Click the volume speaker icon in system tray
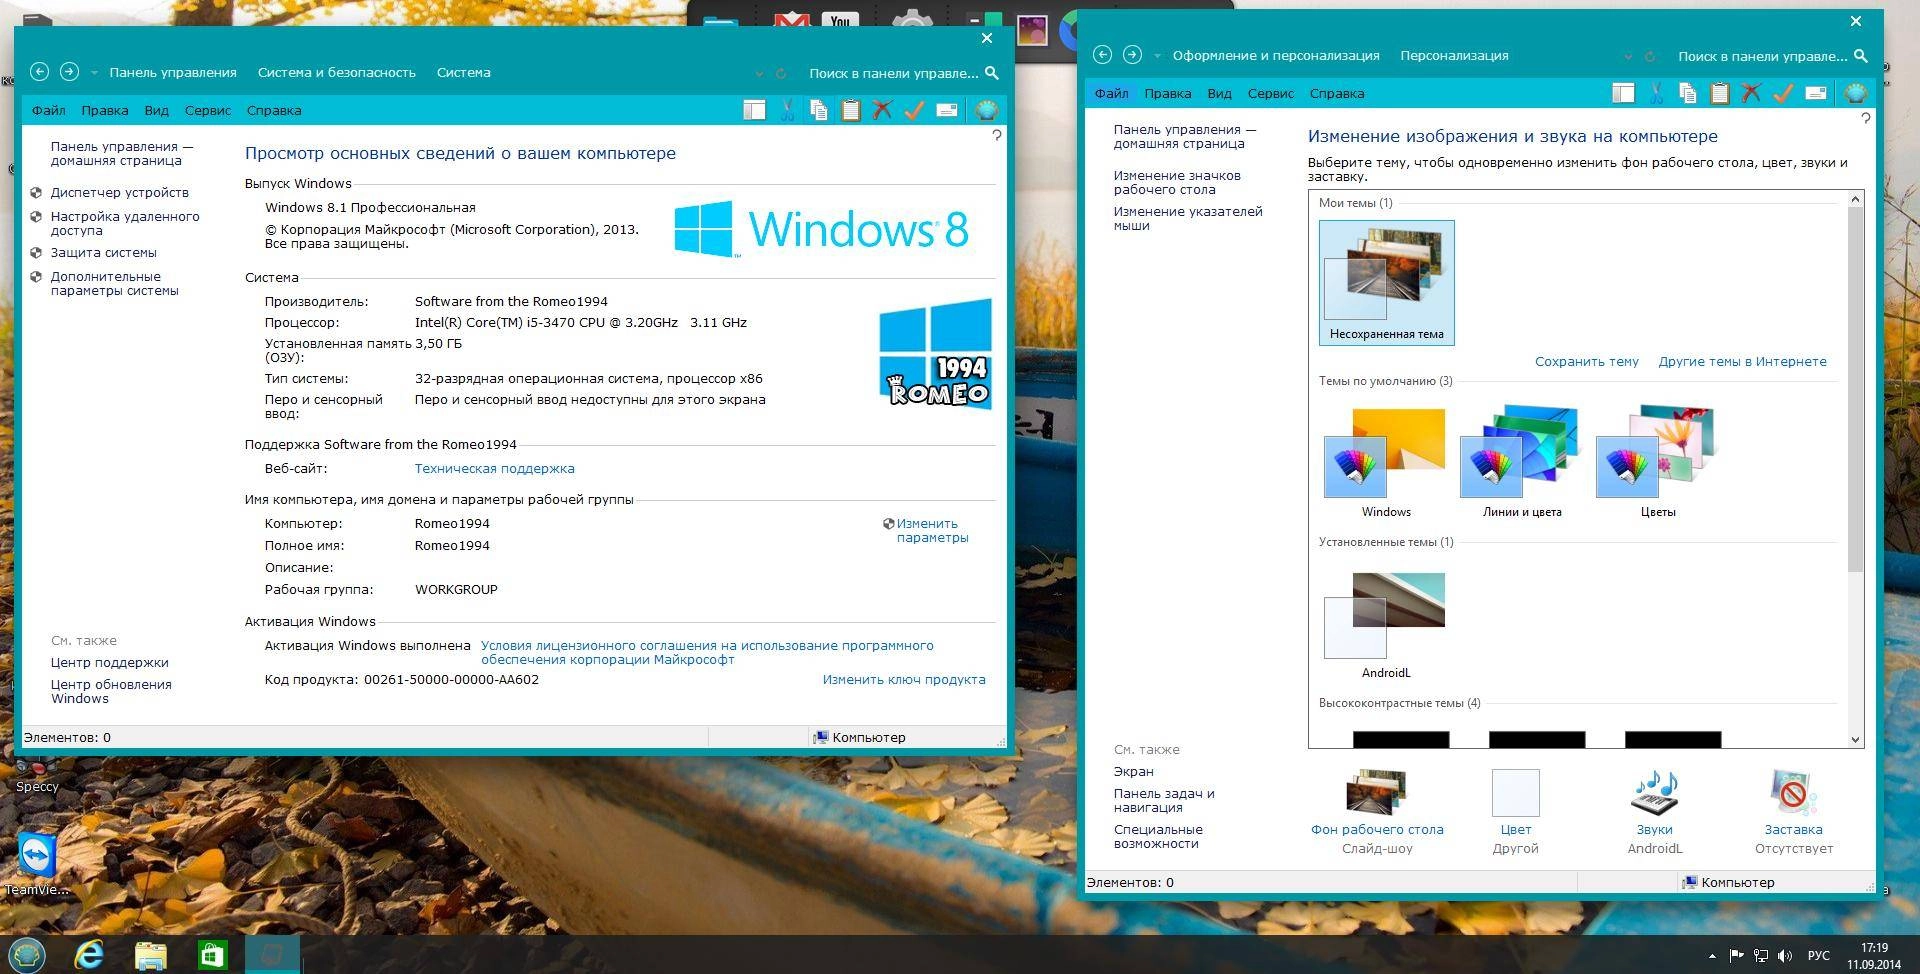Screen dimensions: 1920x974 point(1785,956)
